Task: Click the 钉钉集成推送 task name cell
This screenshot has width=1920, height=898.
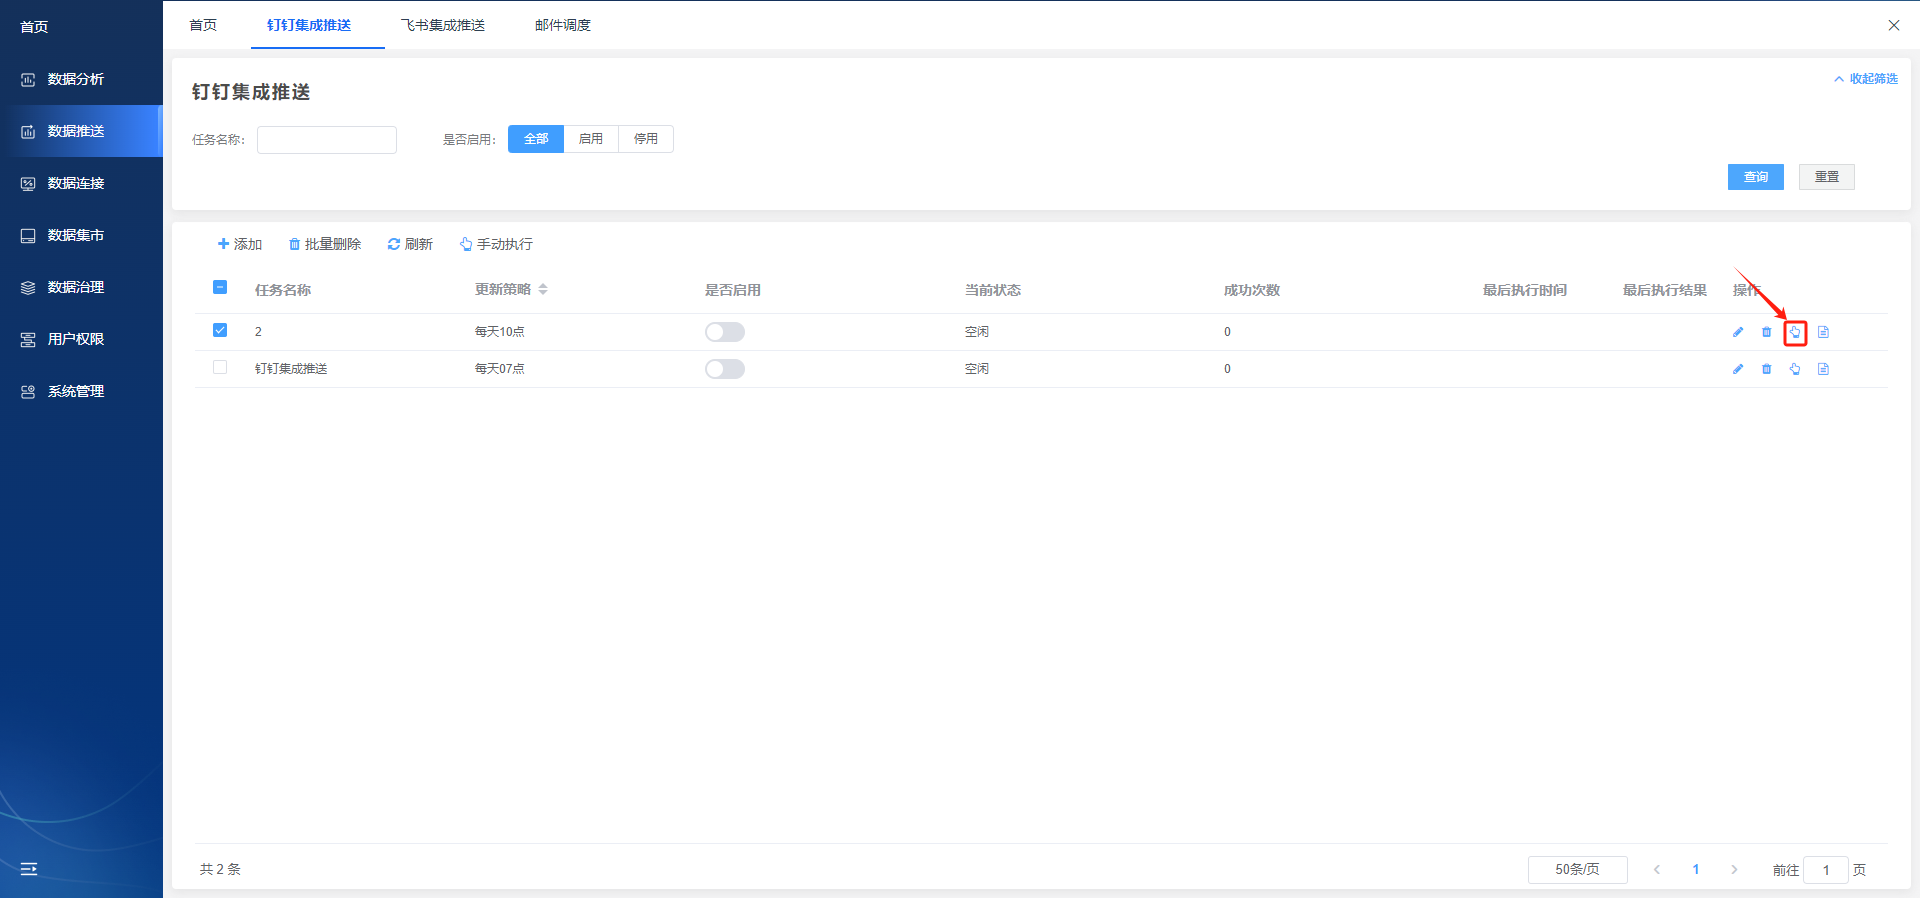Action: click(291, 369)
